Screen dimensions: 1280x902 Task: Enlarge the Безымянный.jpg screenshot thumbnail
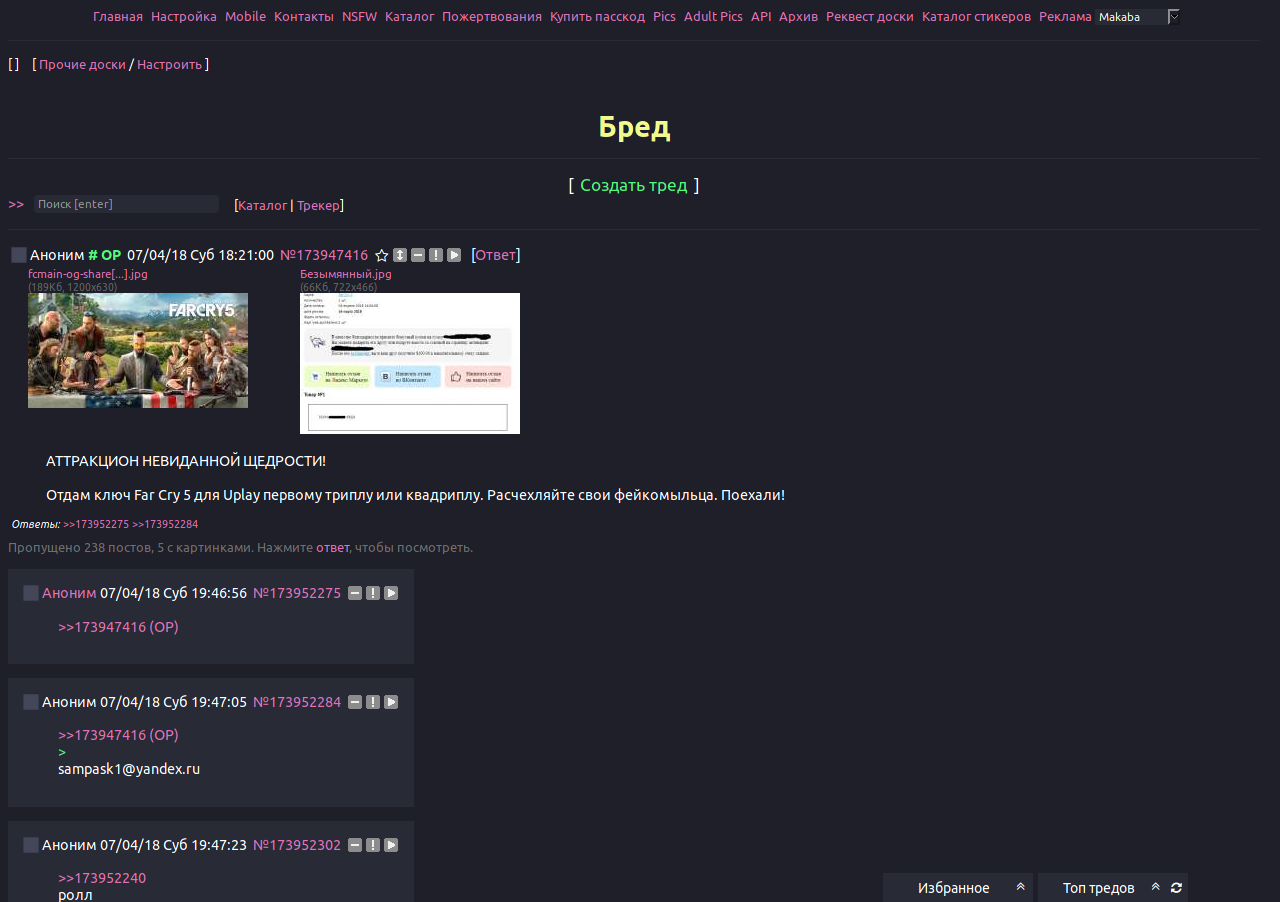tap(410, 363)
